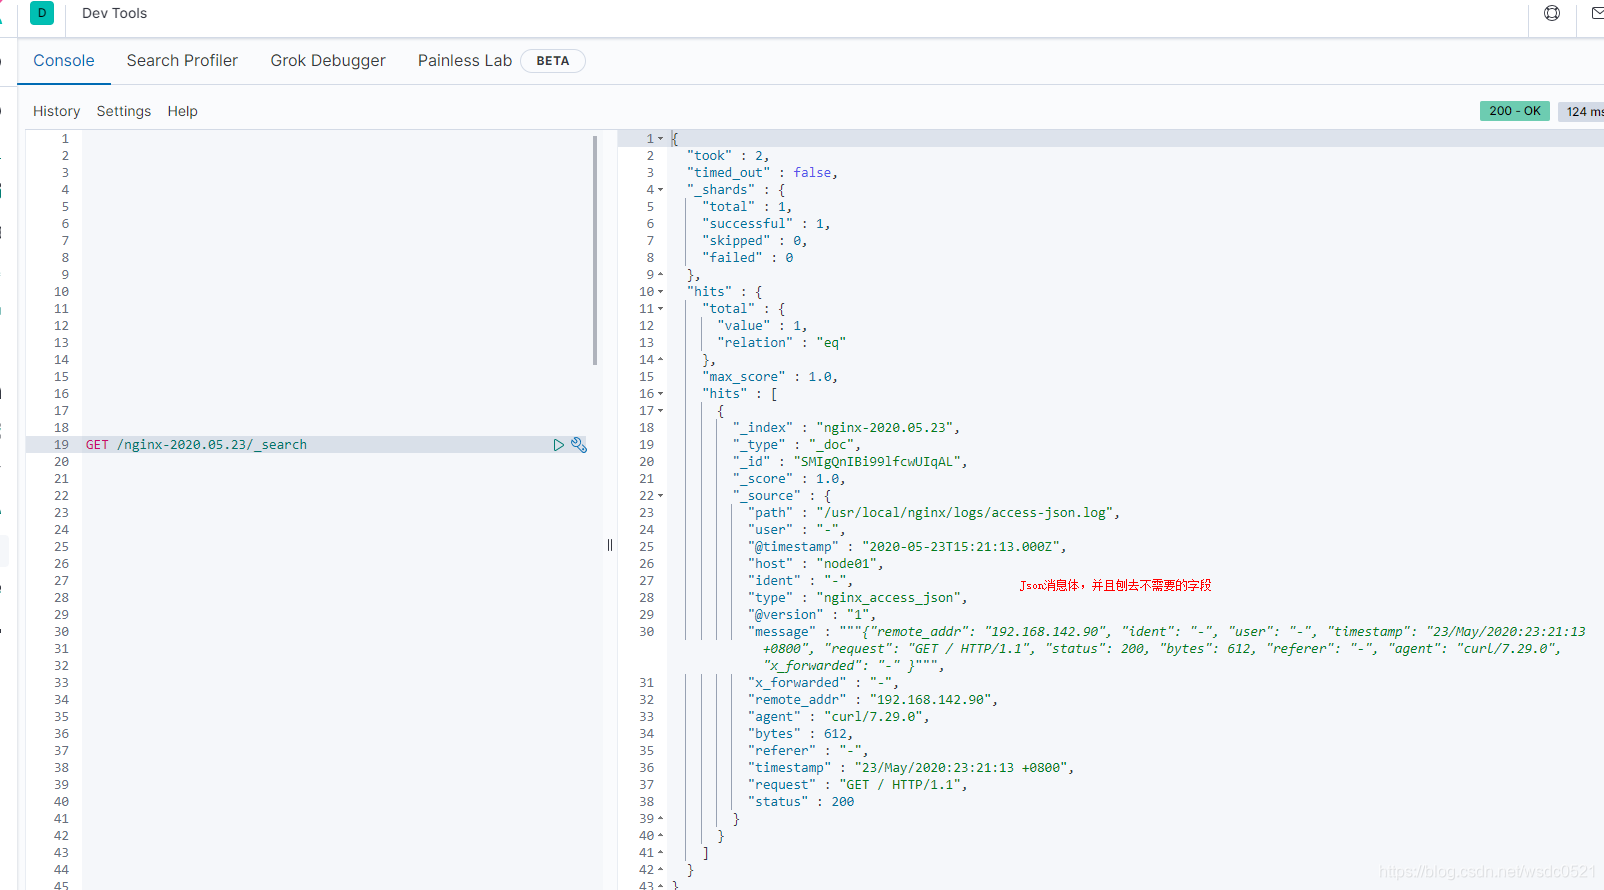Open Settings menu in console
1604x890 pixels.
[x=124, y=111]
